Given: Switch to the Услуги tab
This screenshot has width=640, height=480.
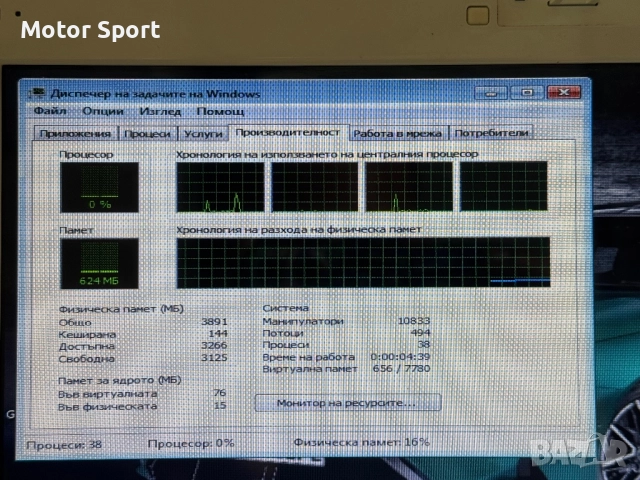Looking at the screenshot, I should coord(203,133).
